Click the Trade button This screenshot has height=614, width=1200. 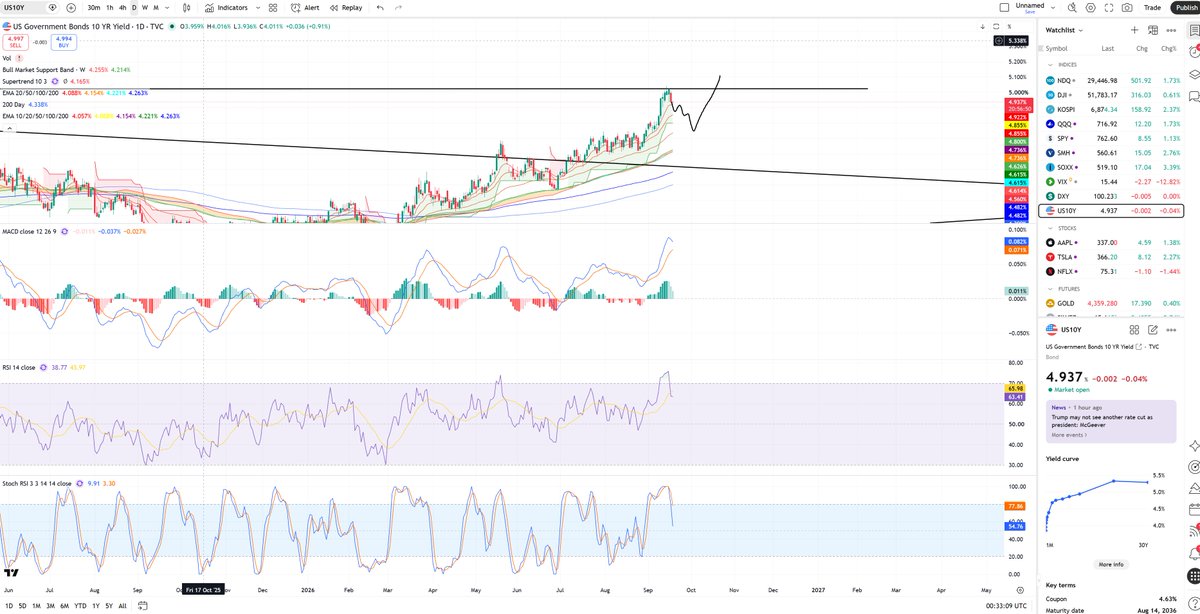(1152, 7)
